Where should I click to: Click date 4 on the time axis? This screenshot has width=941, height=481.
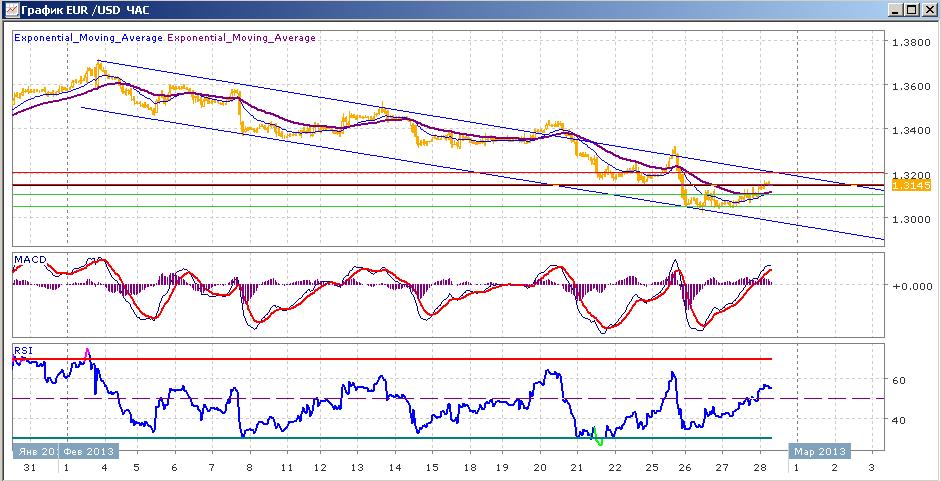tap(104, 468)
